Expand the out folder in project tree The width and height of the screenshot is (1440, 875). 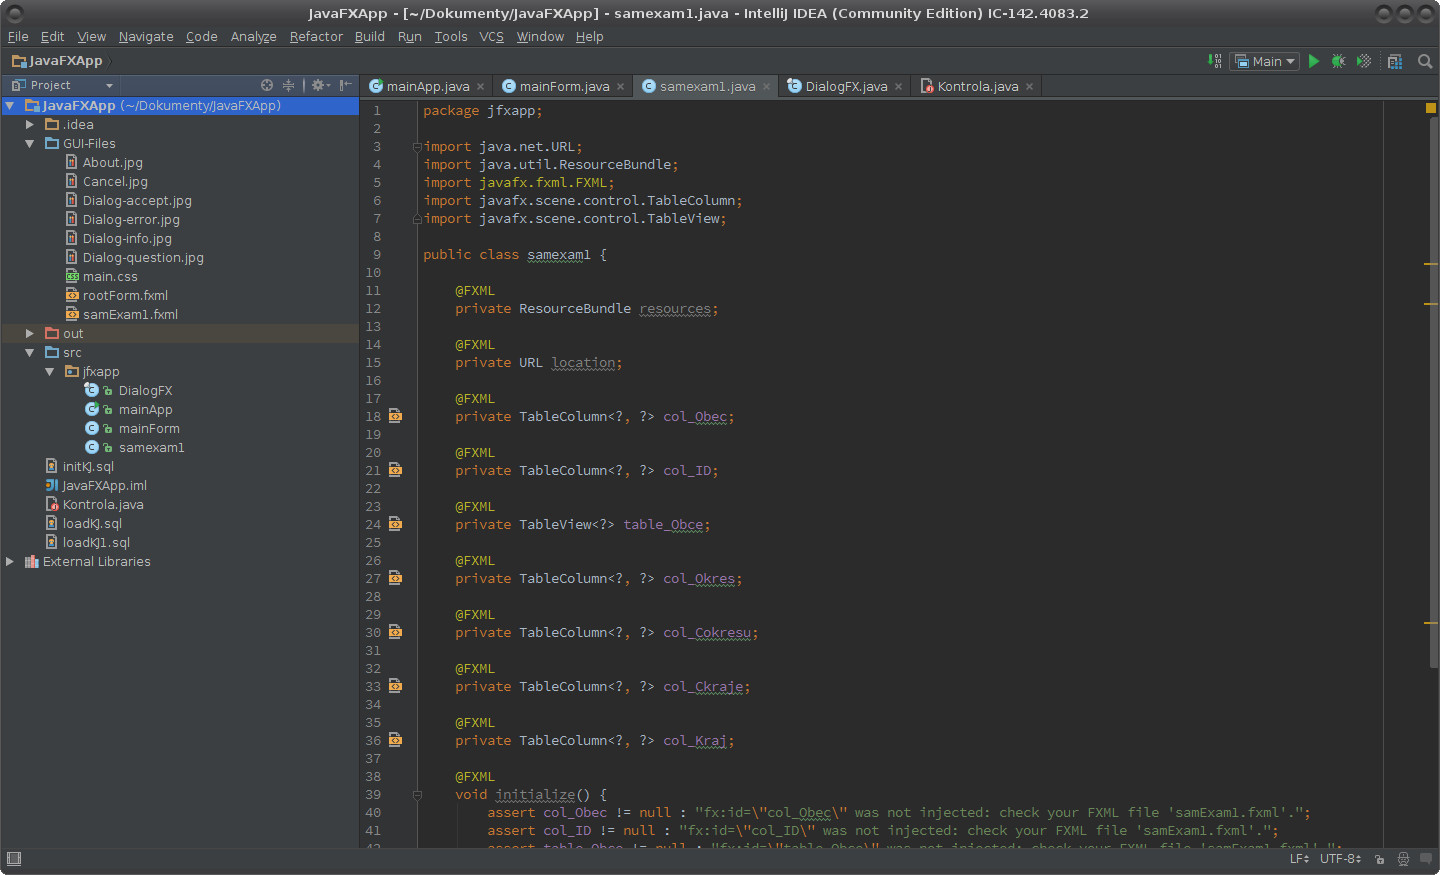(x=29, y=333)
